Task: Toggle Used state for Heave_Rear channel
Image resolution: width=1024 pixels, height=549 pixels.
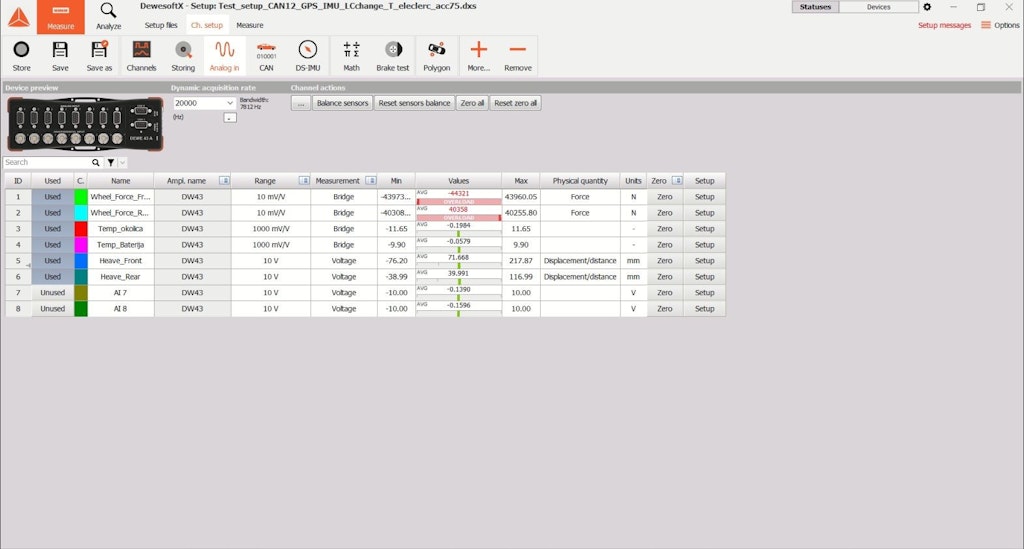Action: [x=53, y=277]
